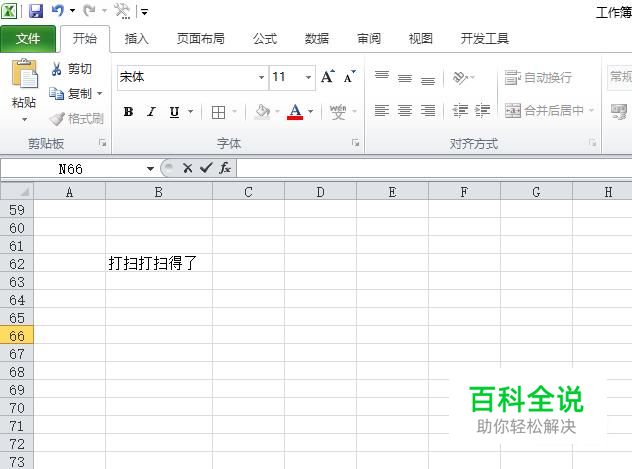632x469 pixels.
Task: Open the font name 宋体 dropdown
Action: (261, 77)
